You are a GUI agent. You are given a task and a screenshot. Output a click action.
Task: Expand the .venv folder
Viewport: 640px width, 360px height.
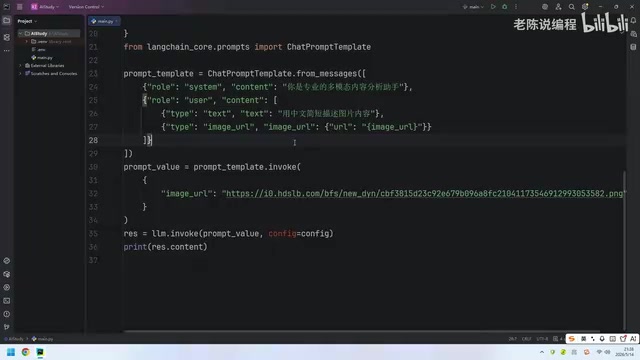click(x=27, y=42)
